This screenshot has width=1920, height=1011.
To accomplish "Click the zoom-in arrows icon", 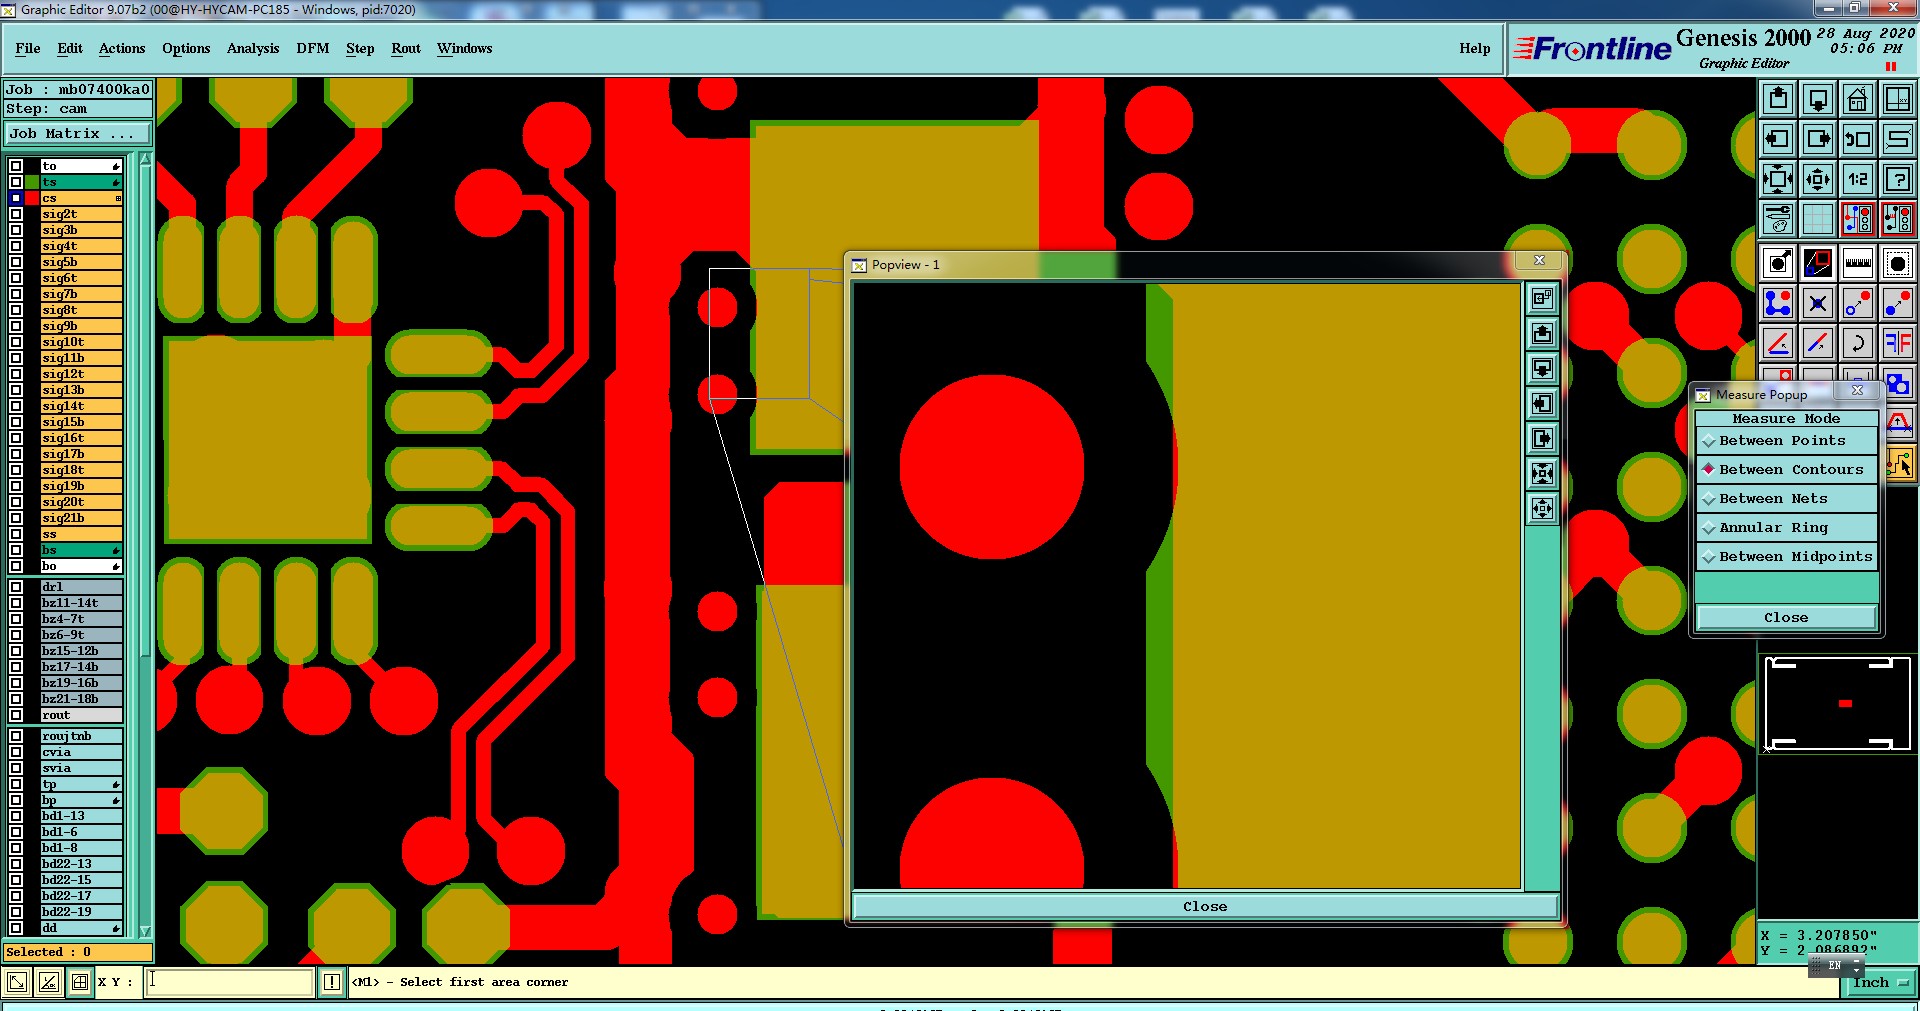I will click(1778, 179).
